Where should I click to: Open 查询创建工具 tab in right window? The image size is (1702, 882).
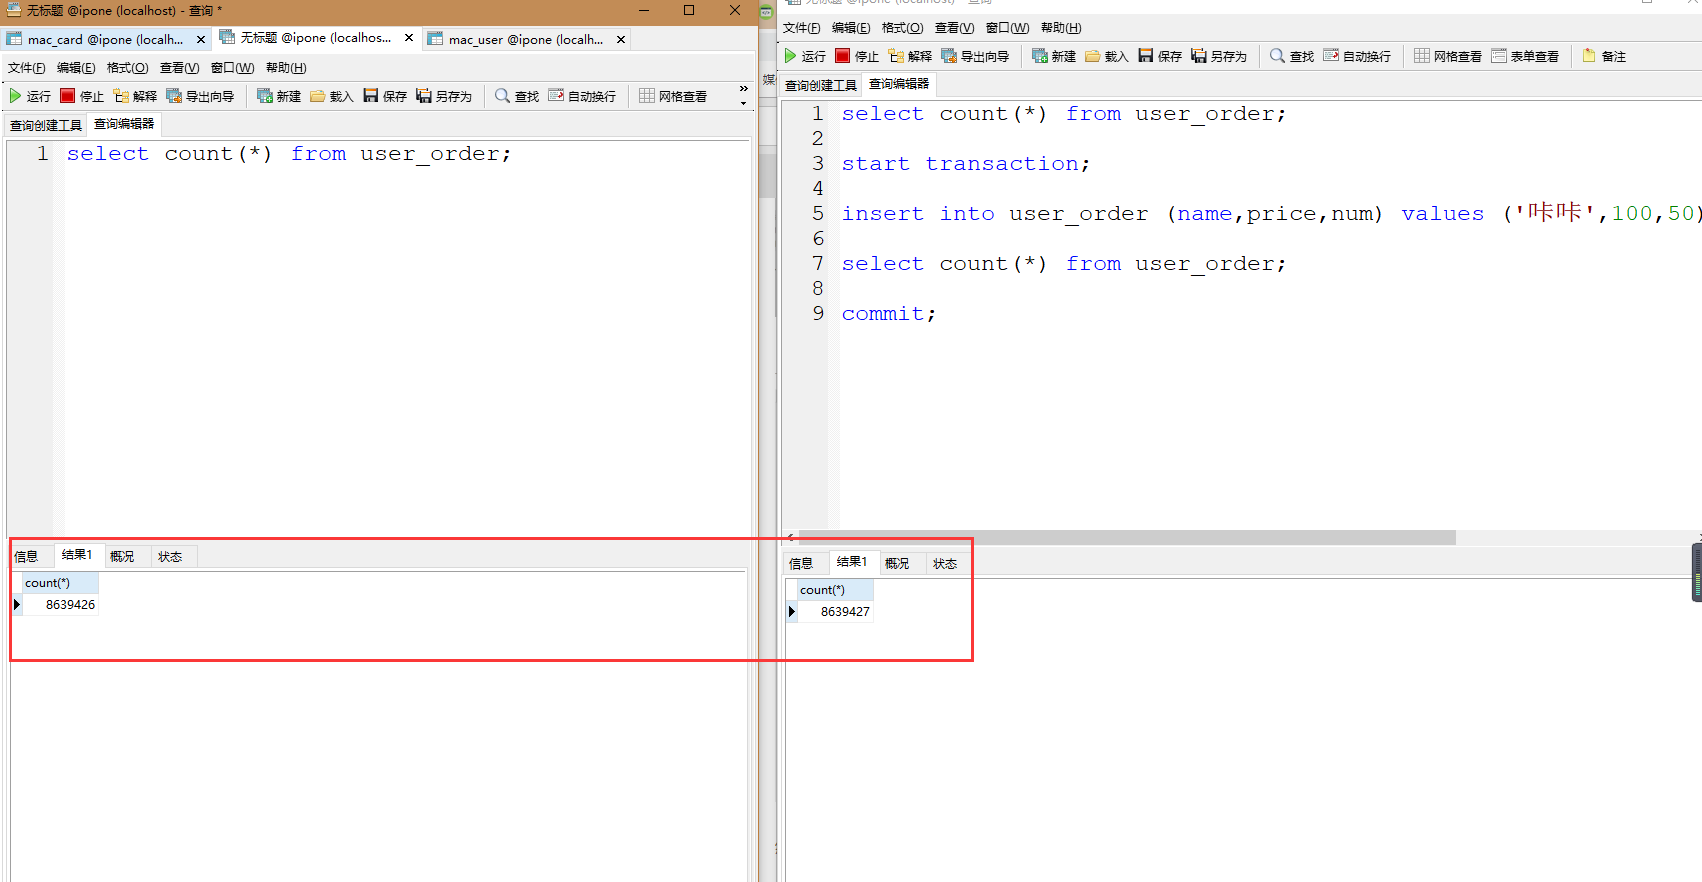(x=821, y=85)
